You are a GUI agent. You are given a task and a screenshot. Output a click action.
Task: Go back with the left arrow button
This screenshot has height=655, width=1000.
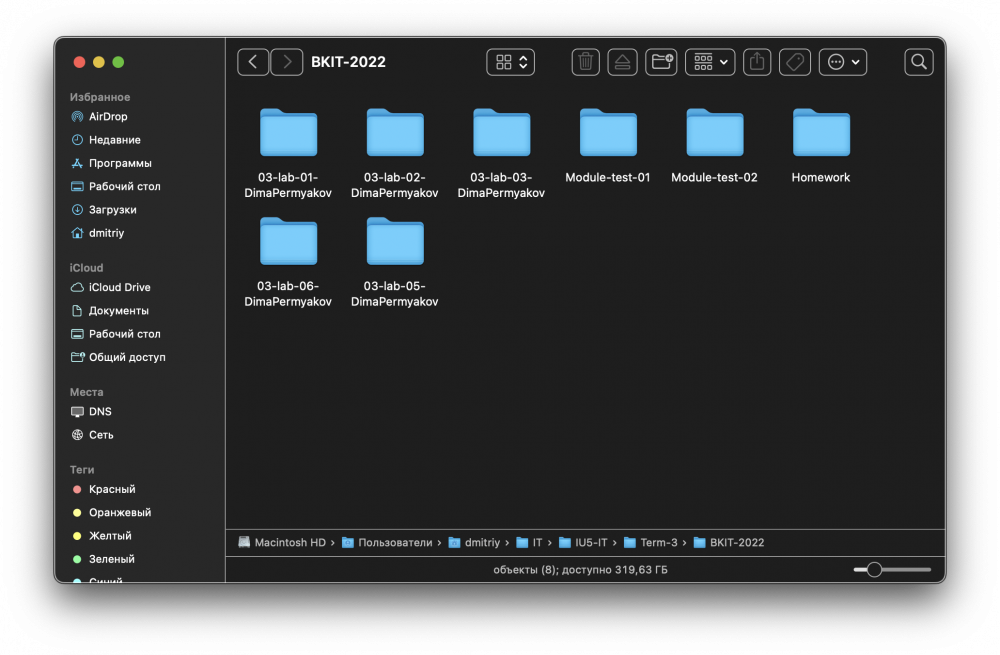tap(253, 62)
